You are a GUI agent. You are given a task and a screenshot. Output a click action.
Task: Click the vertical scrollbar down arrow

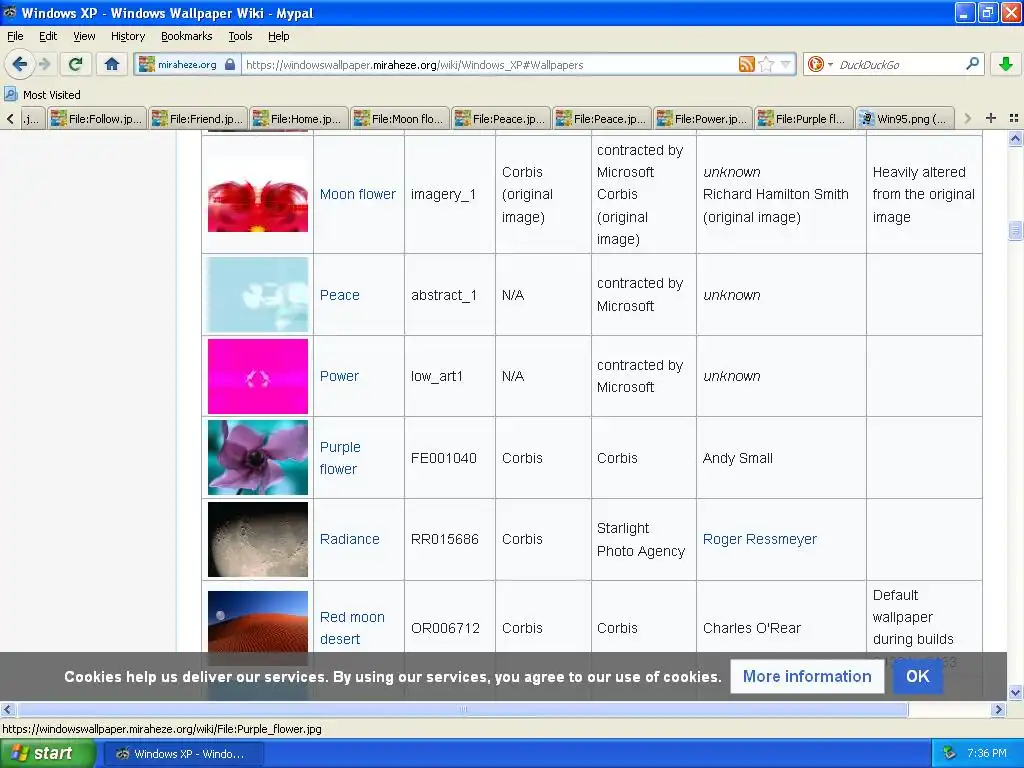[x=1015, y=692]
